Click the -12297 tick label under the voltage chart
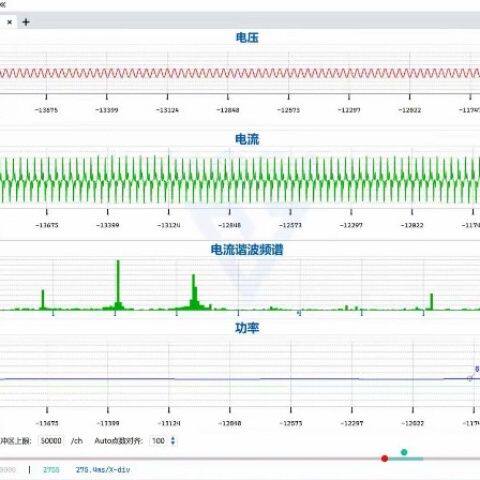480x480 pixels. point(349,110)
